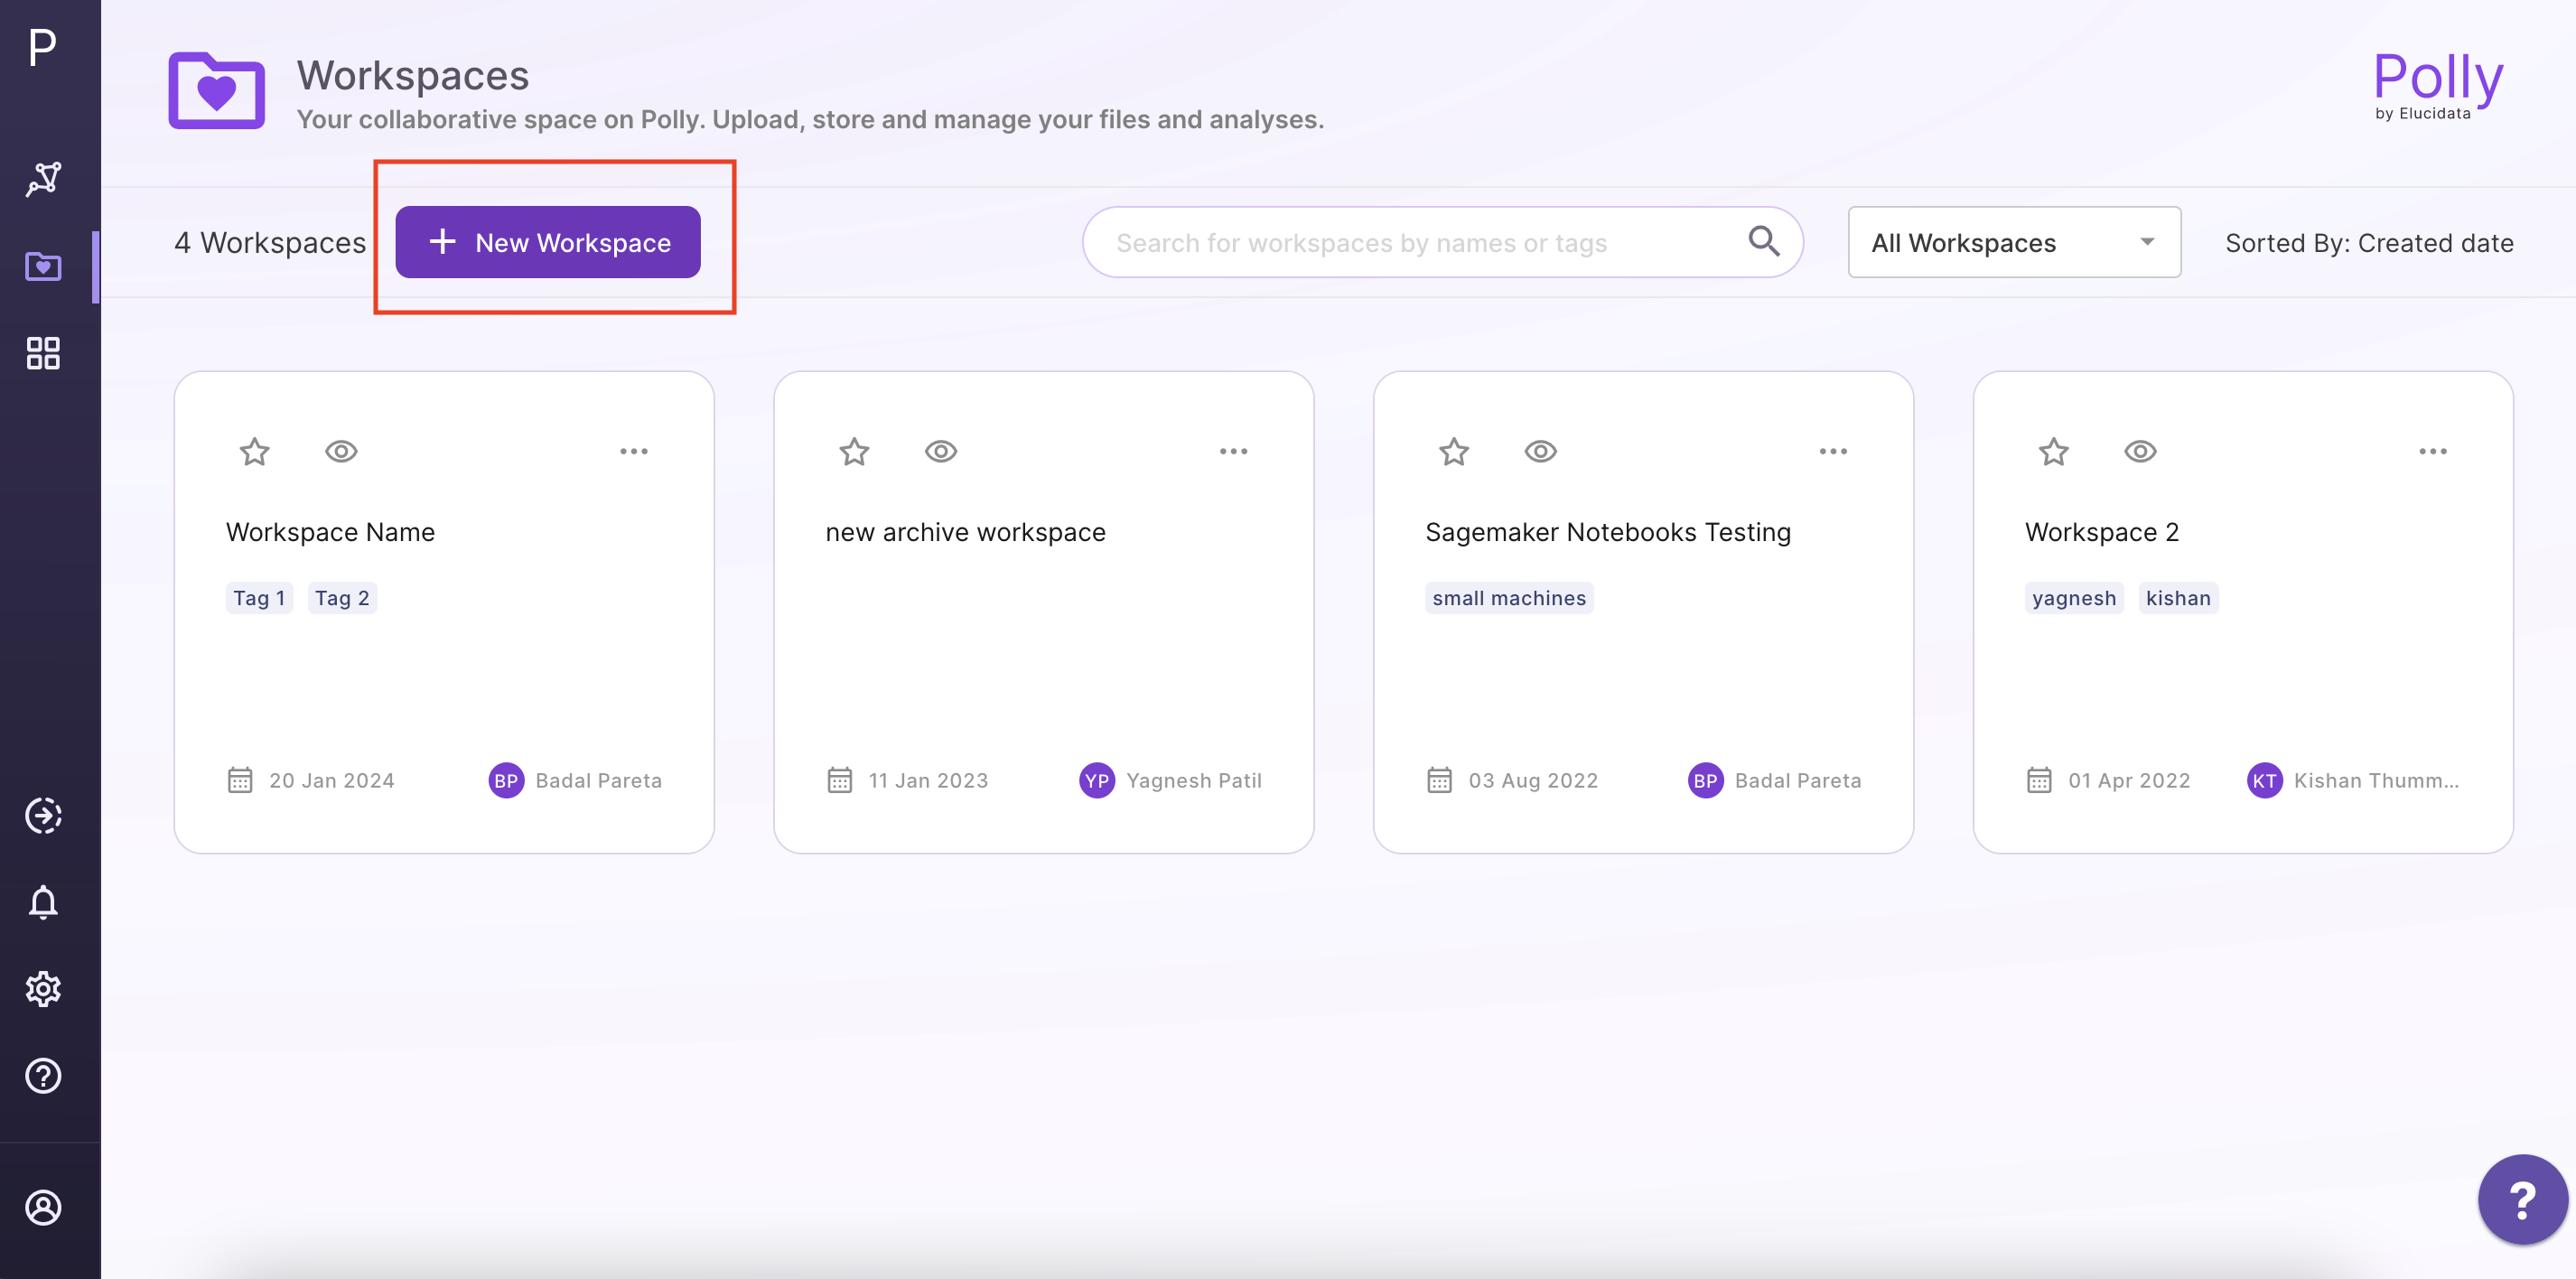
Task: Click the 20 Jan 2024 date
Action: [x=332, y=781]
